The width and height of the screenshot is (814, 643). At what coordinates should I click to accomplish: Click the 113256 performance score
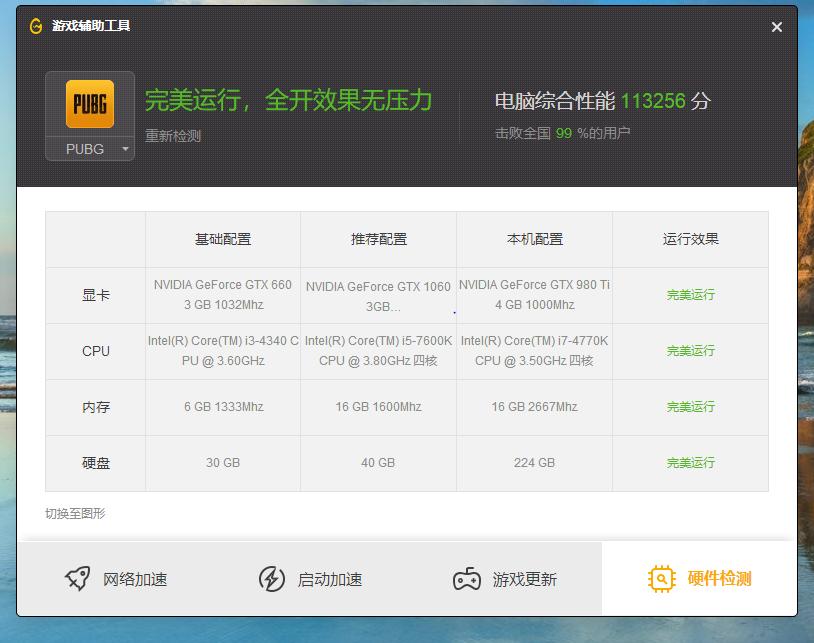click(653, 101)
